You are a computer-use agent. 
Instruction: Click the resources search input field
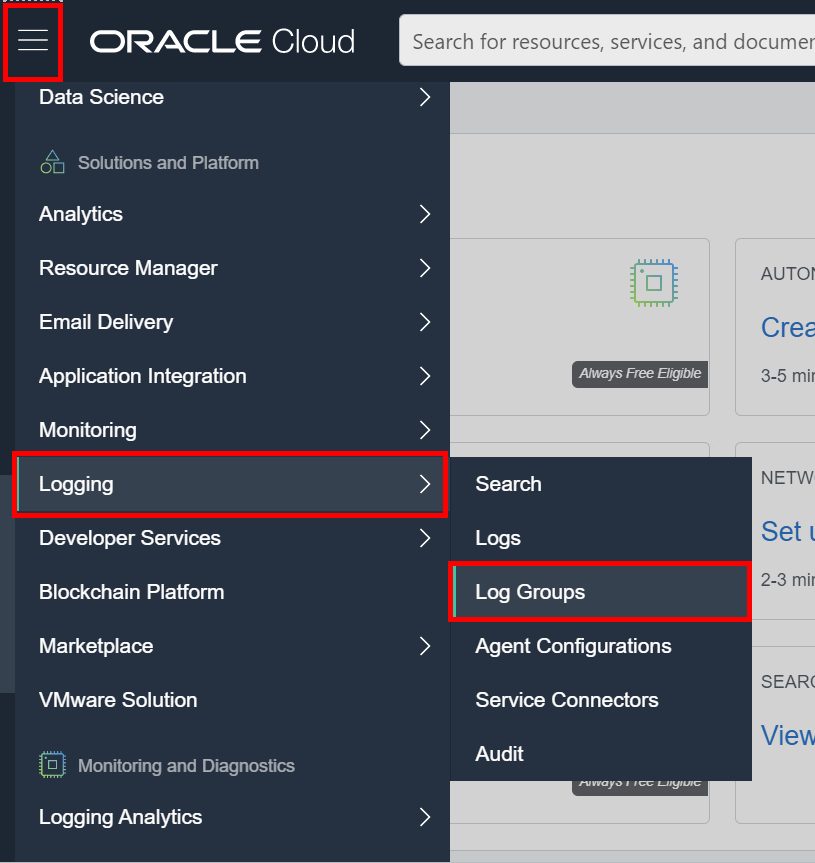(610, 41)
